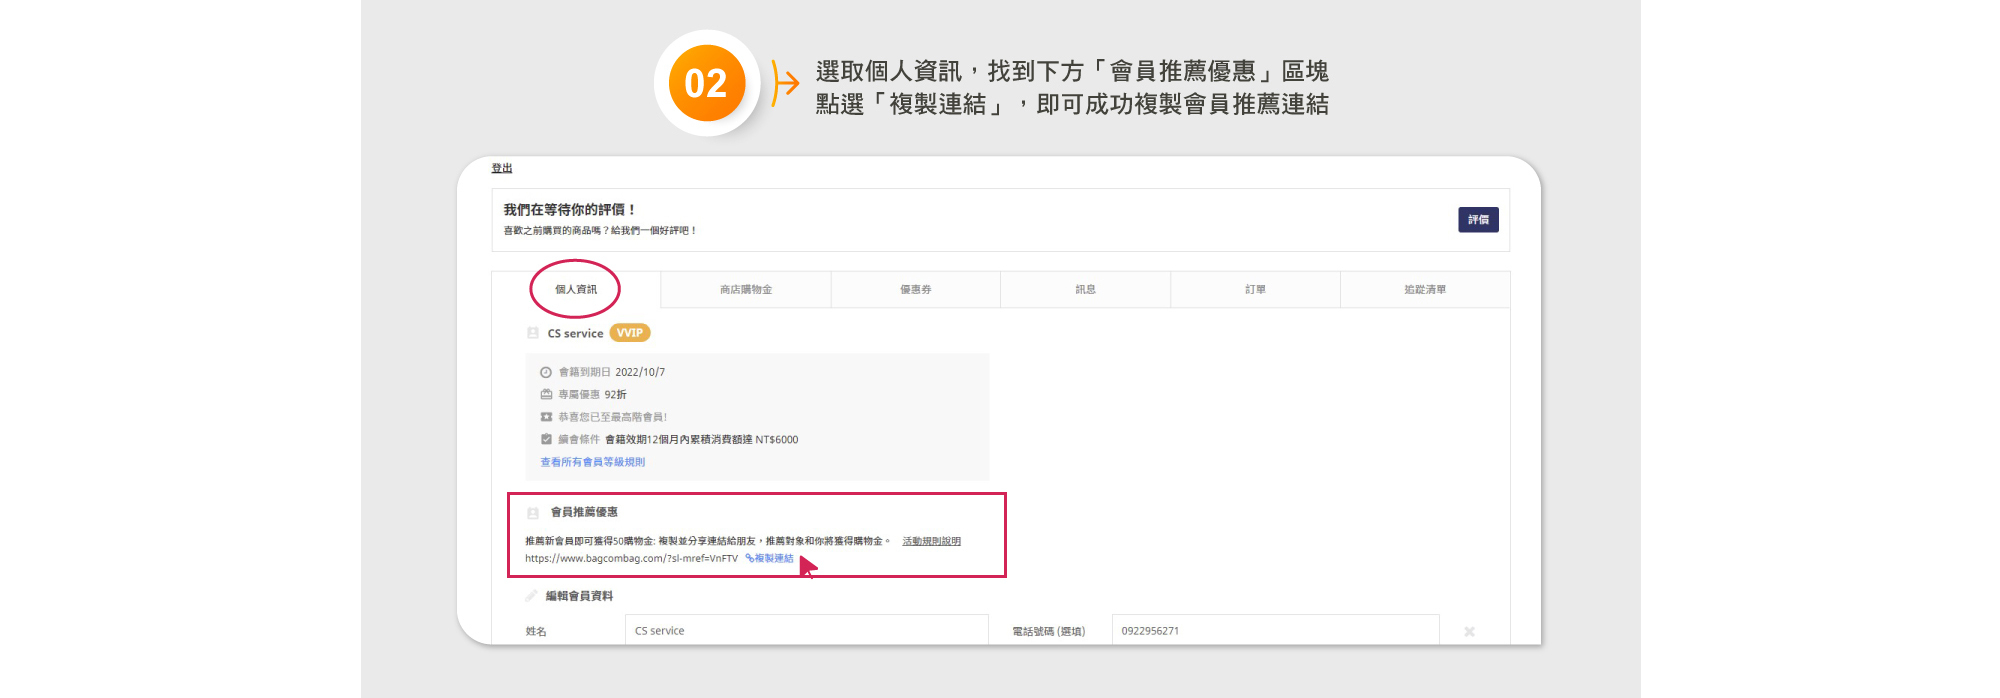
Task: Open the 訂單 orders tab
Action: click(1255, 289)
